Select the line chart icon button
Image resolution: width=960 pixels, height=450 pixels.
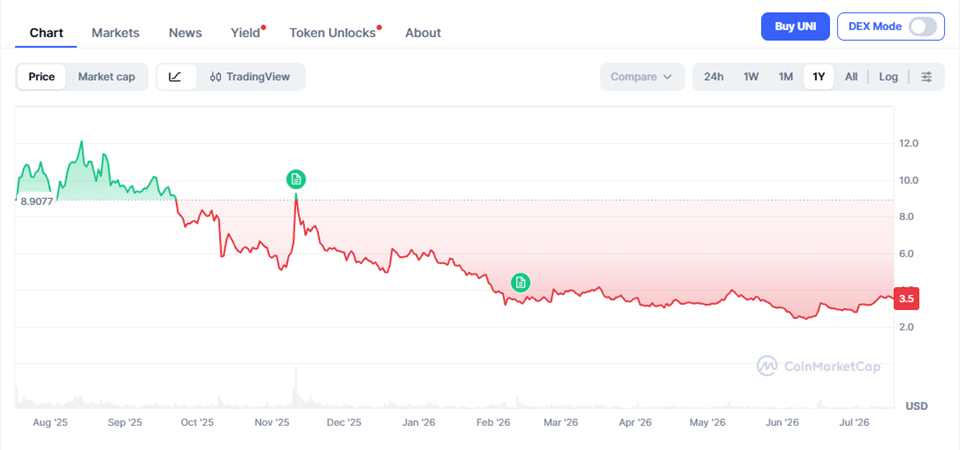176,77
